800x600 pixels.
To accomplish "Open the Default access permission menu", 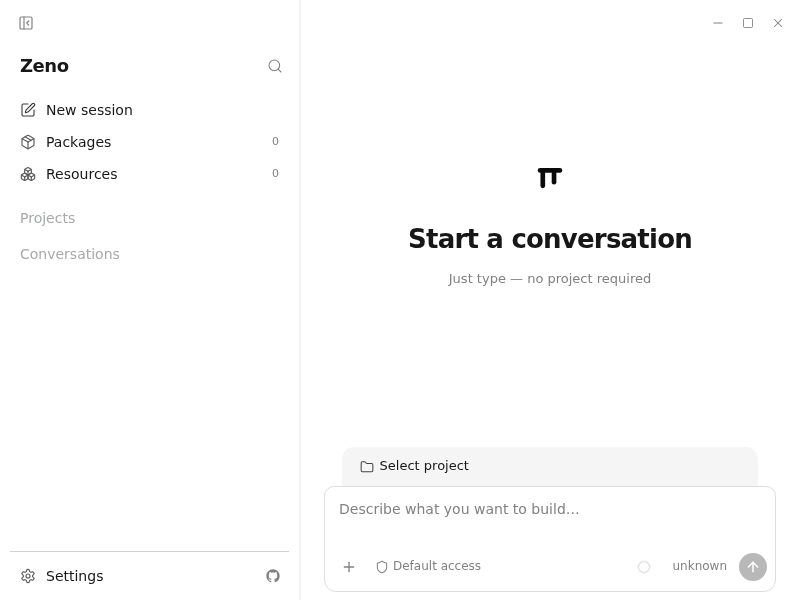I will point(429,566).
